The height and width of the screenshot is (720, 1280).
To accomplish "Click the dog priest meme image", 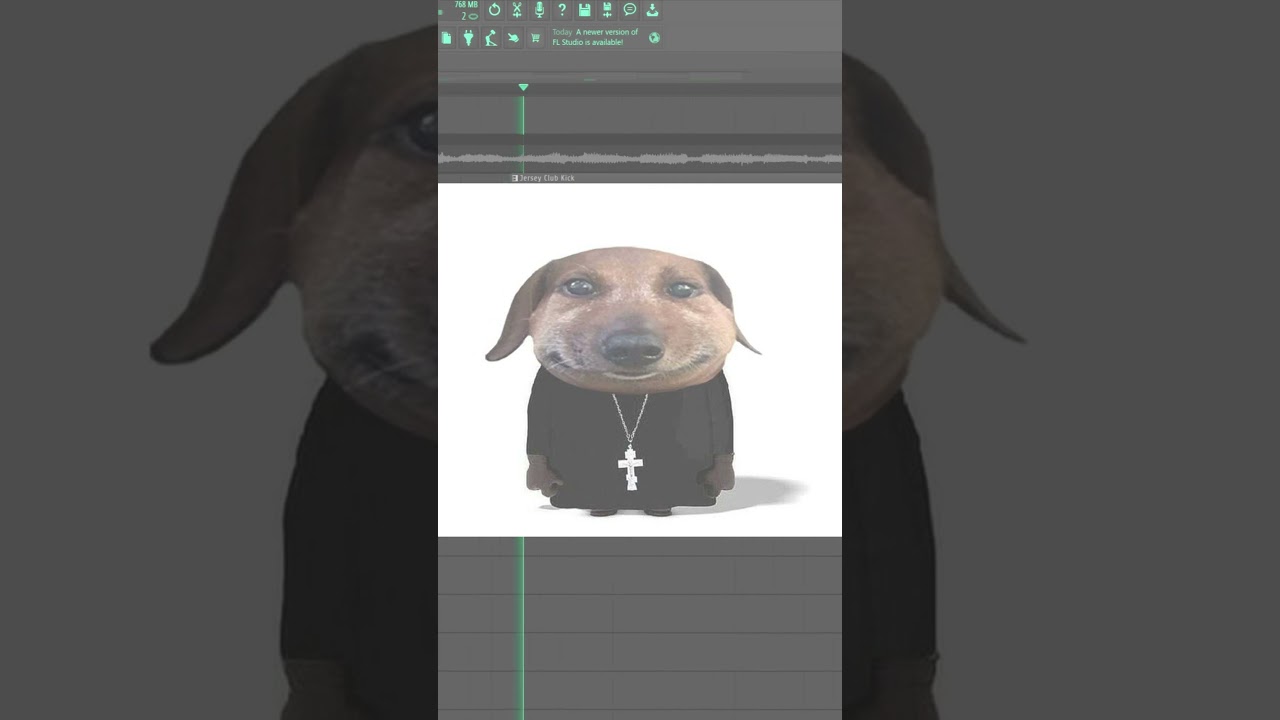I will point(640,360).
